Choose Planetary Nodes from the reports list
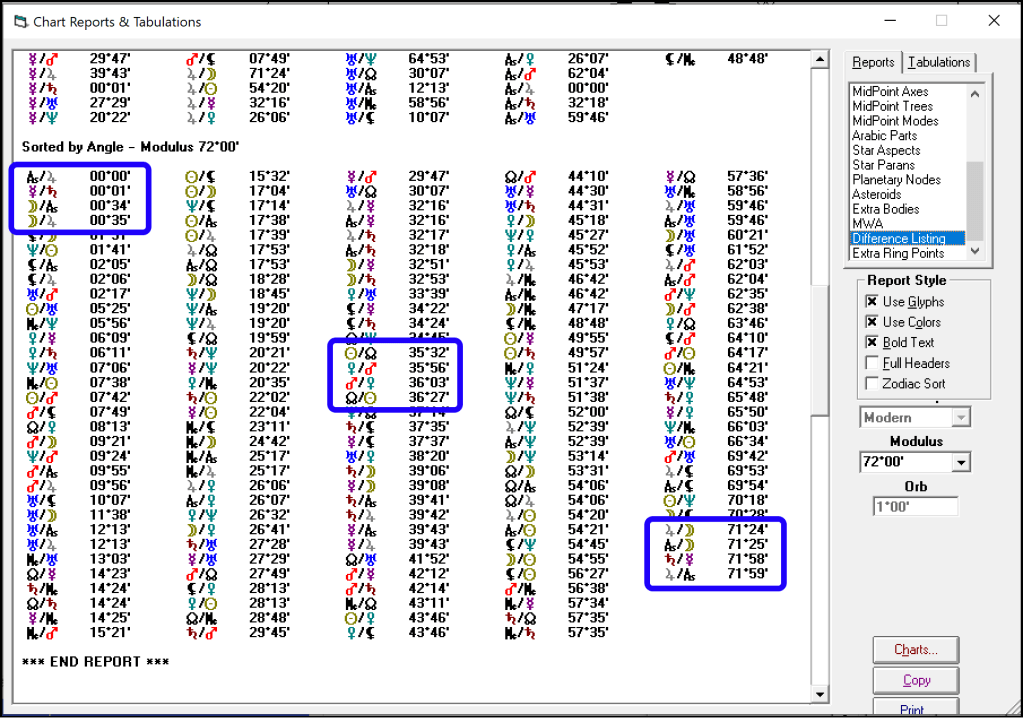The image size is (1023, 718). pyautogui.click(x=897, y=180)
